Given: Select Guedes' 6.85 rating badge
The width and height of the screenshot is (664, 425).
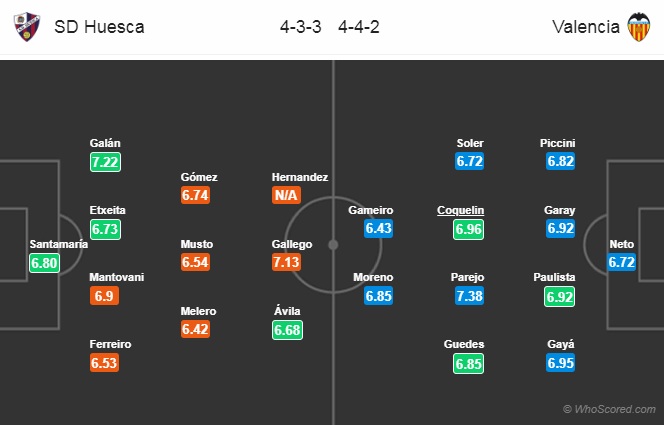Looking at the screenshot, I should (468, 364).
